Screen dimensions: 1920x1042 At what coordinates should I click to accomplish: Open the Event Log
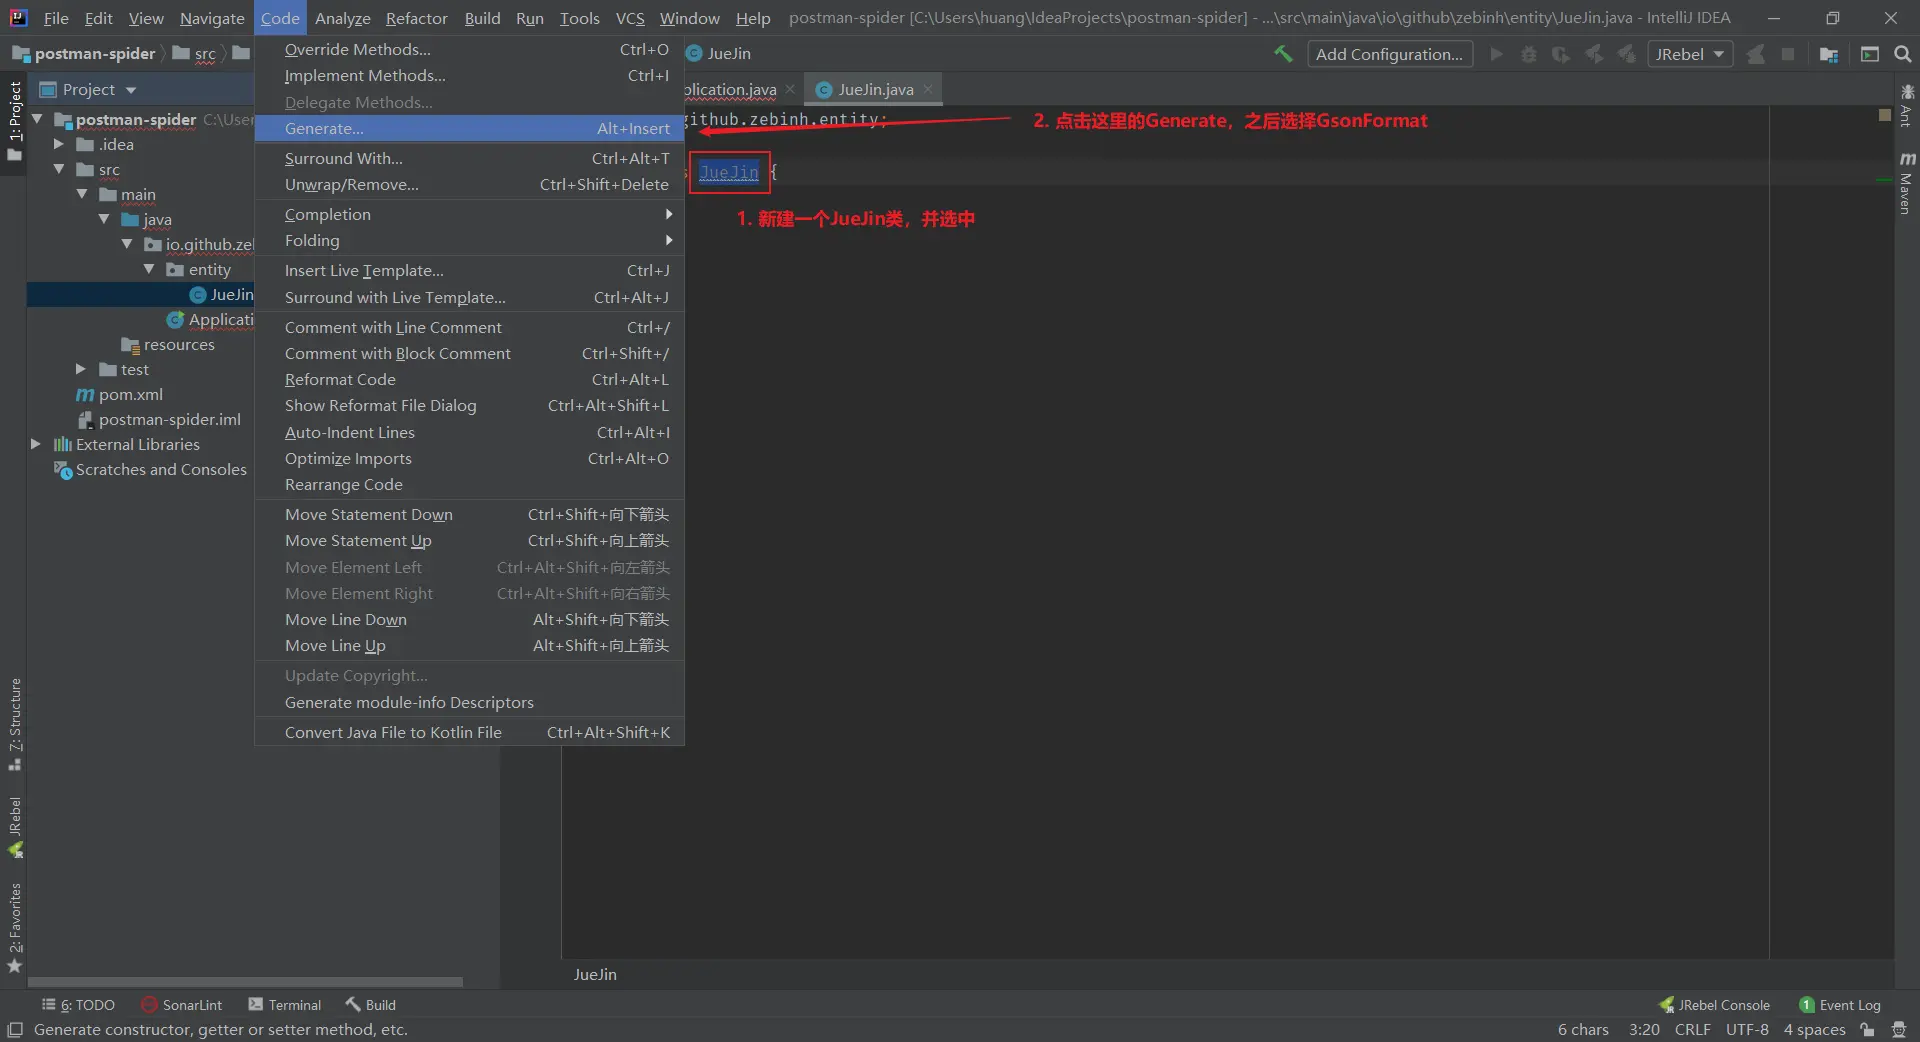(1840, 1005)
